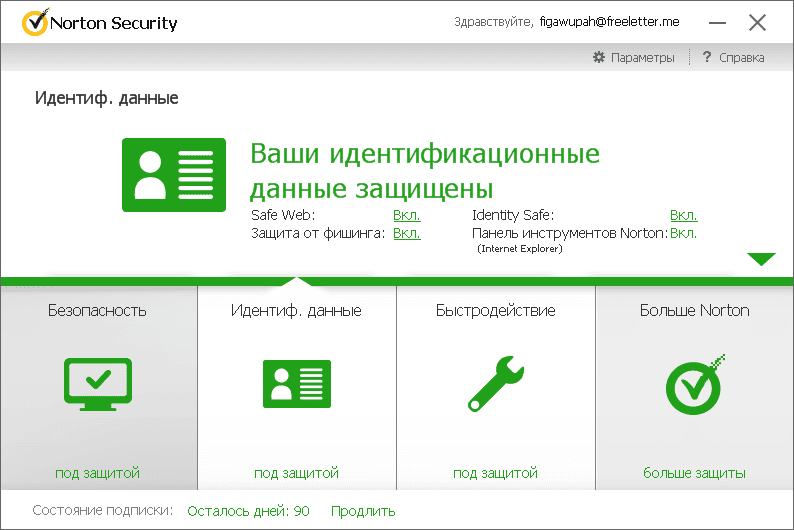Click the Справка question mark icon
This screenshot has width=794, height=530.
coord(707,57)
